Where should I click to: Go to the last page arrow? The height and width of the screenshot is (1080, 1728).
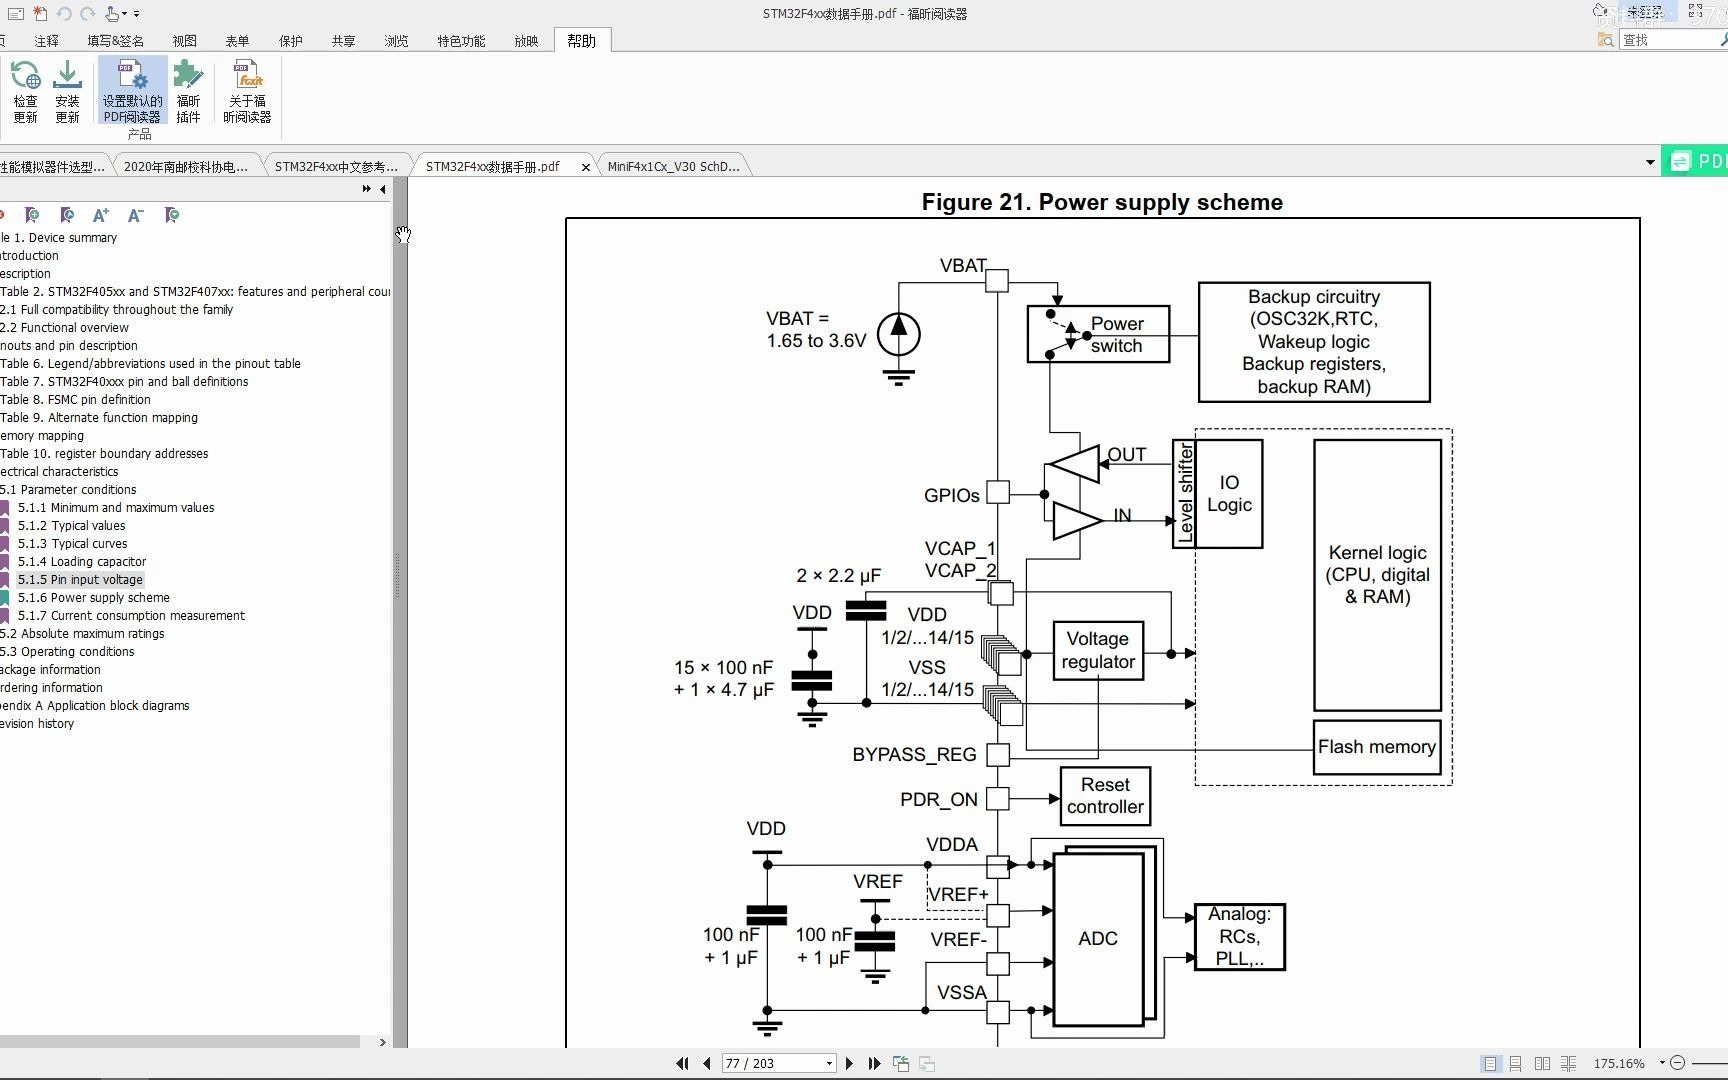coord(874,1063)
